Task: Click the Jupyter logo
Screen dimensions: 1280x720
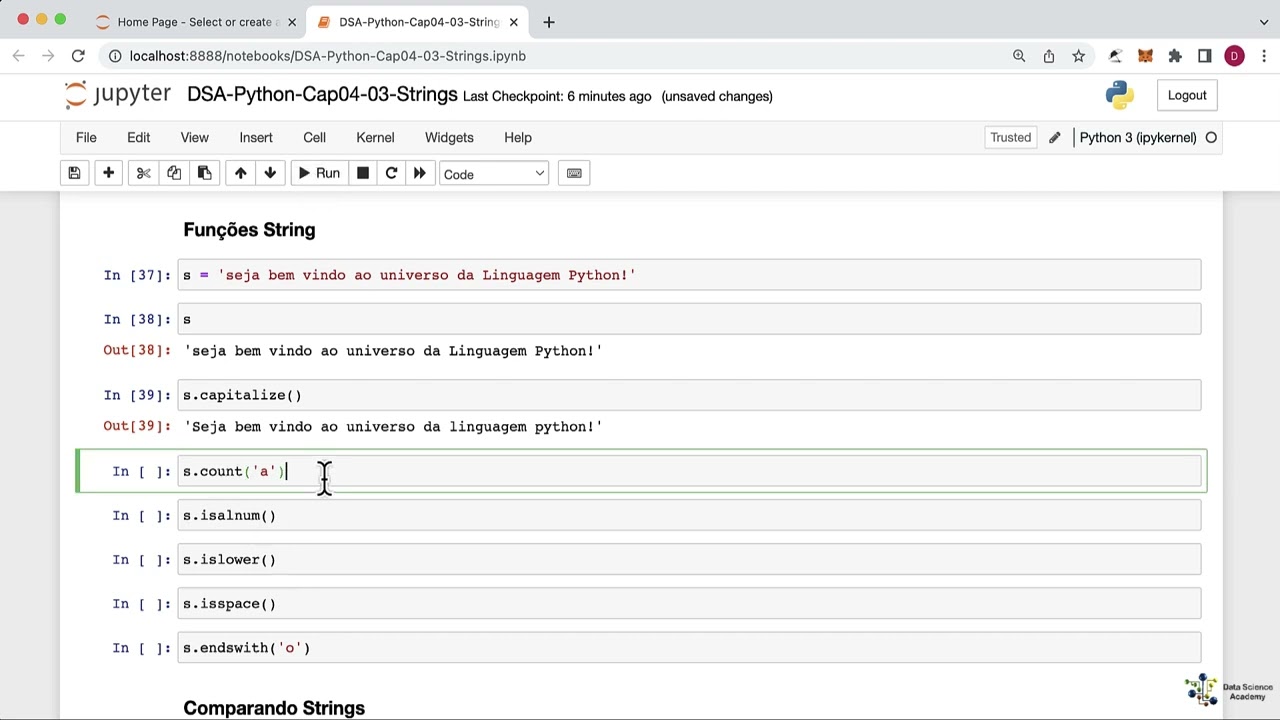Action: [x=118, y=95]
